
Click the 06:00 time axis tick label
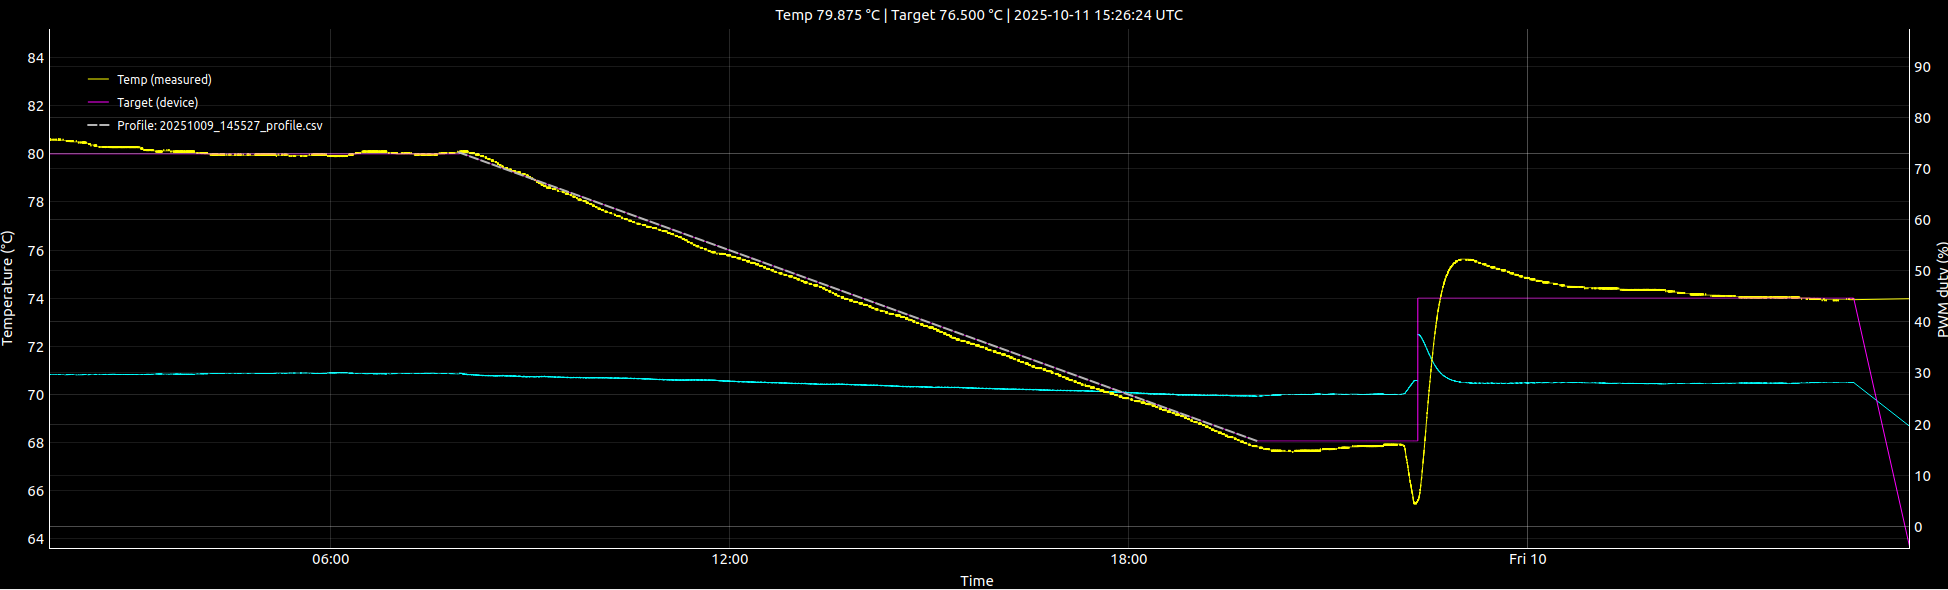pos(330,559)
